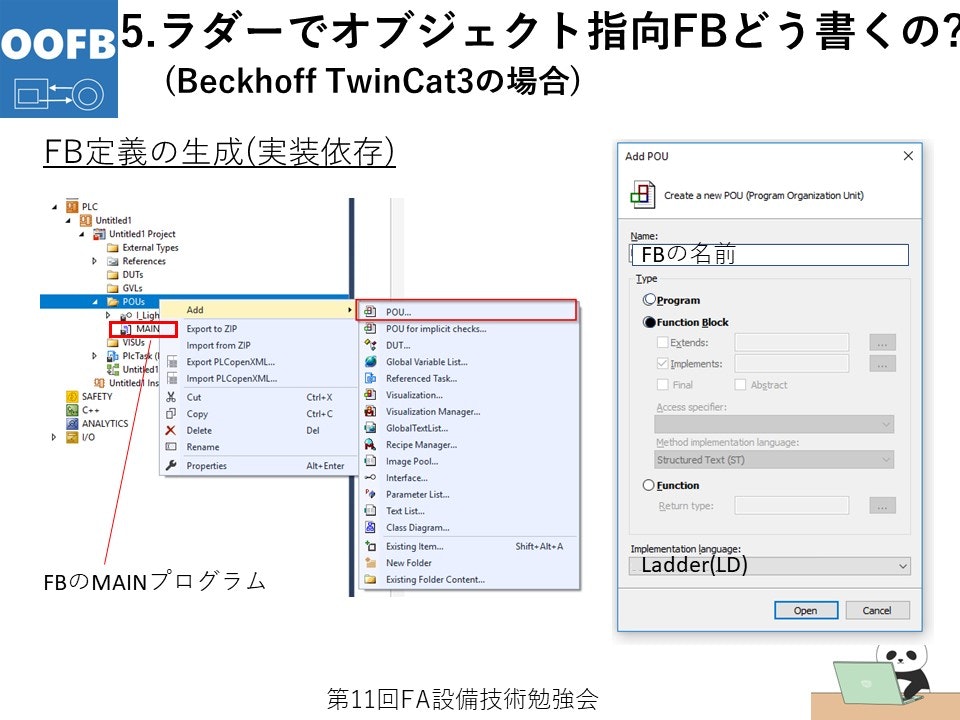The width and height of the screenshot is (960, 720).
Task: Click the Class Diagram icon
Action: tap(370, 527)
